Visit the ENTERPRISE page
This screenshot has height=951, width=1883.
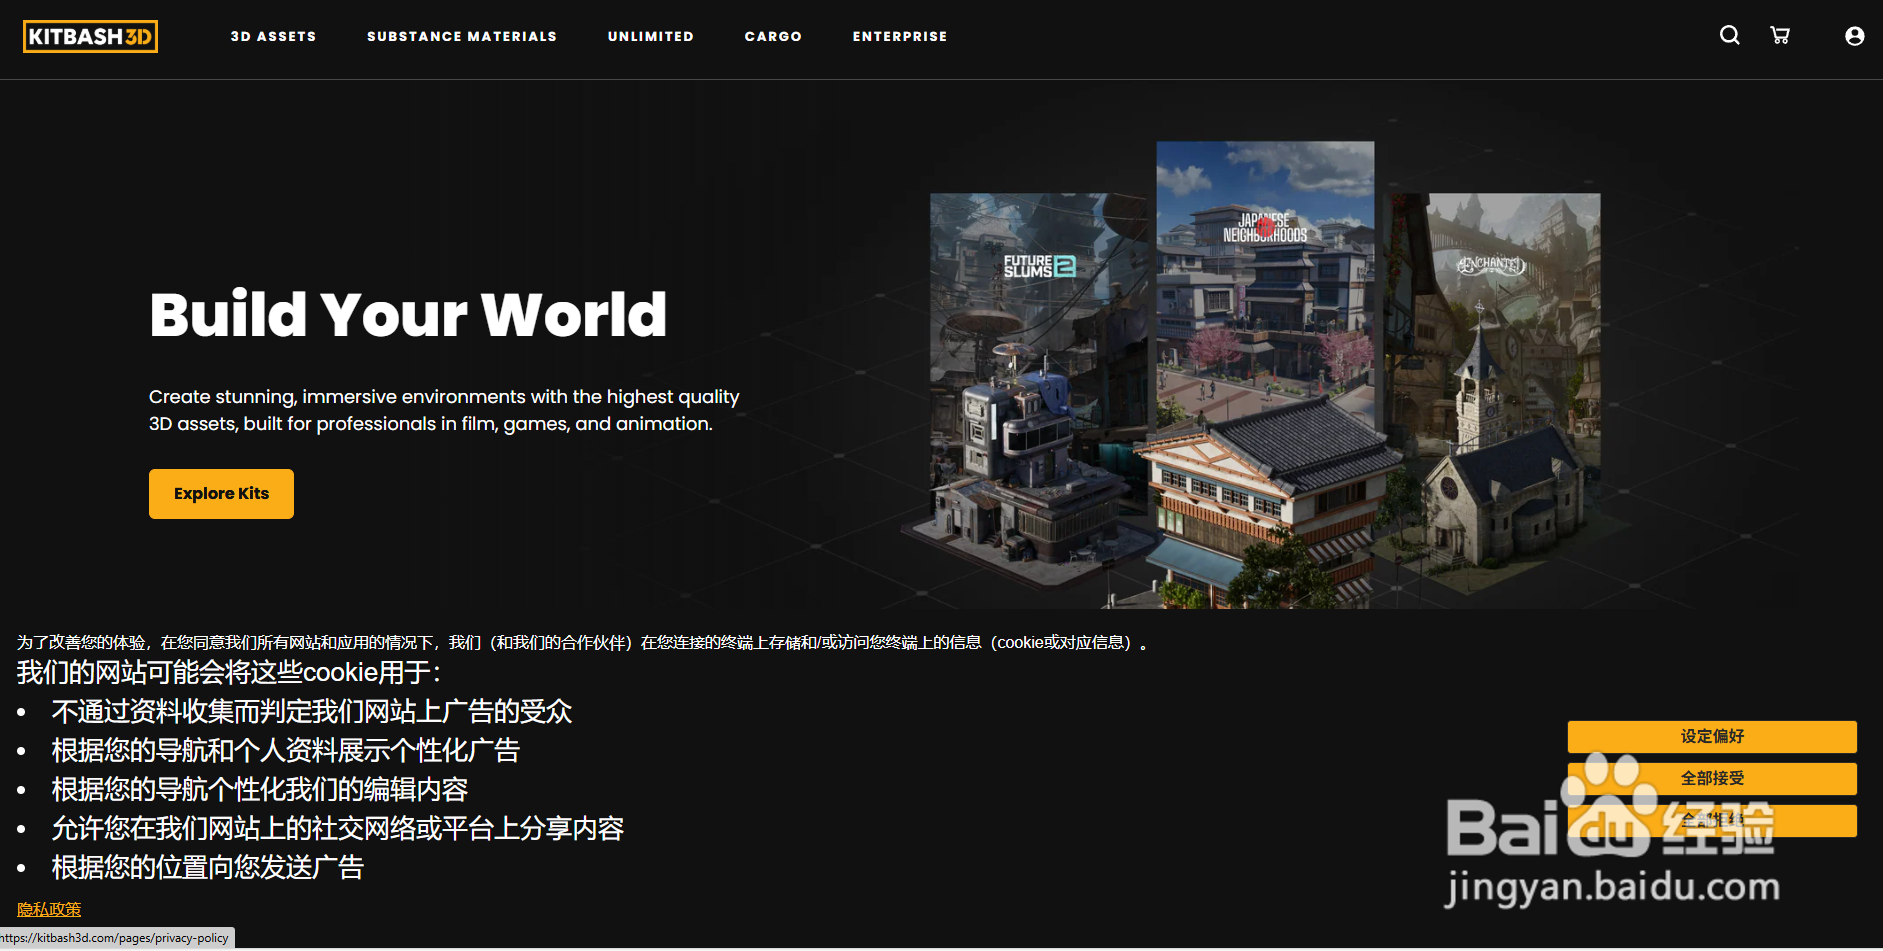click(899, 36)
